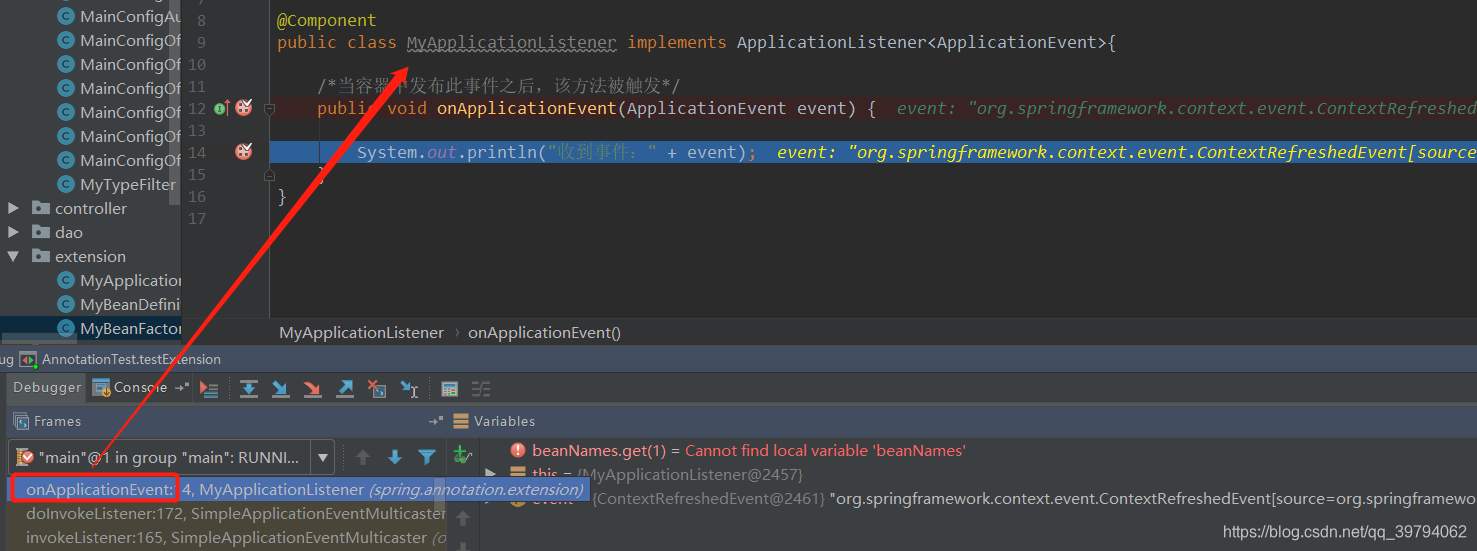Screen dimensions: 1477x551
Task: Expand the controller package node
Action: click(13, 208)
